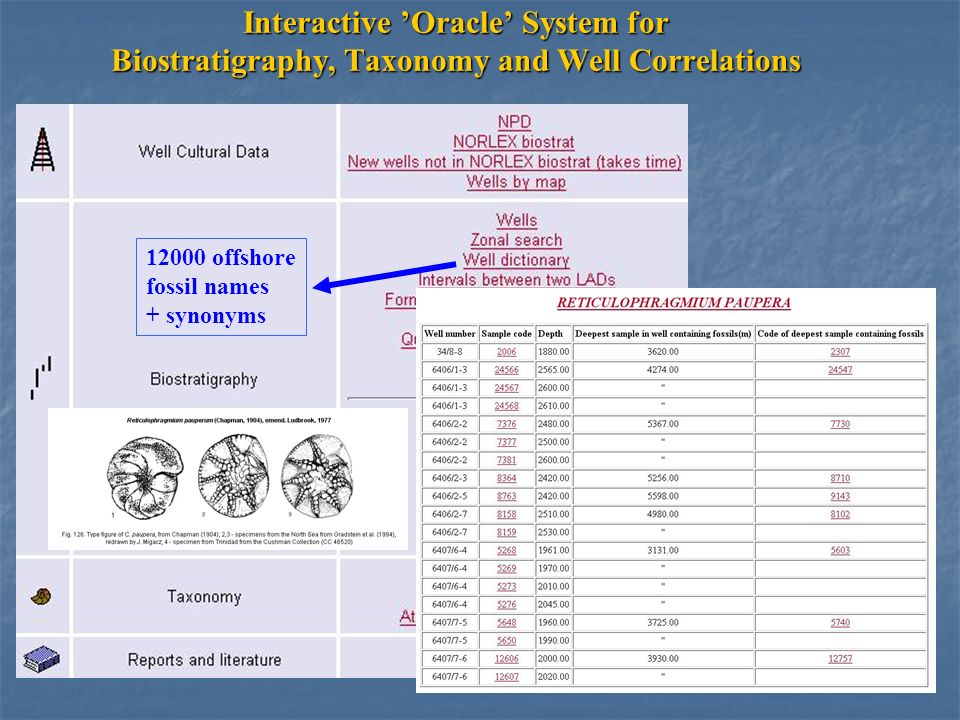Click depth value 2045.00
The height and width of the screenshot is (720, 960).
(x=553, y=604)
